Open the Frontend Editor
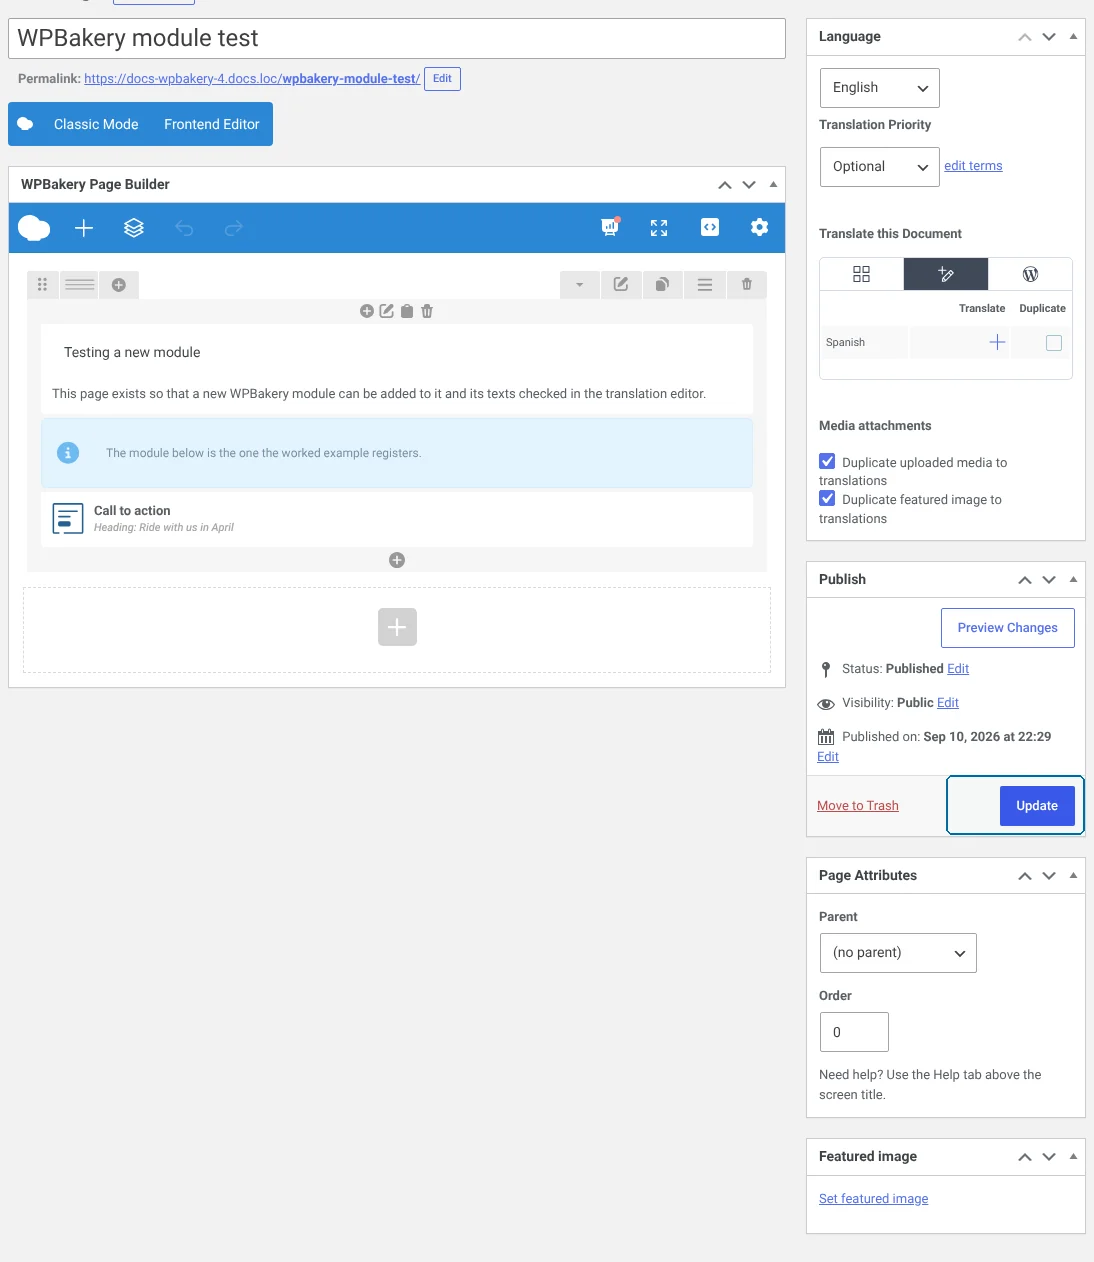 212,124
